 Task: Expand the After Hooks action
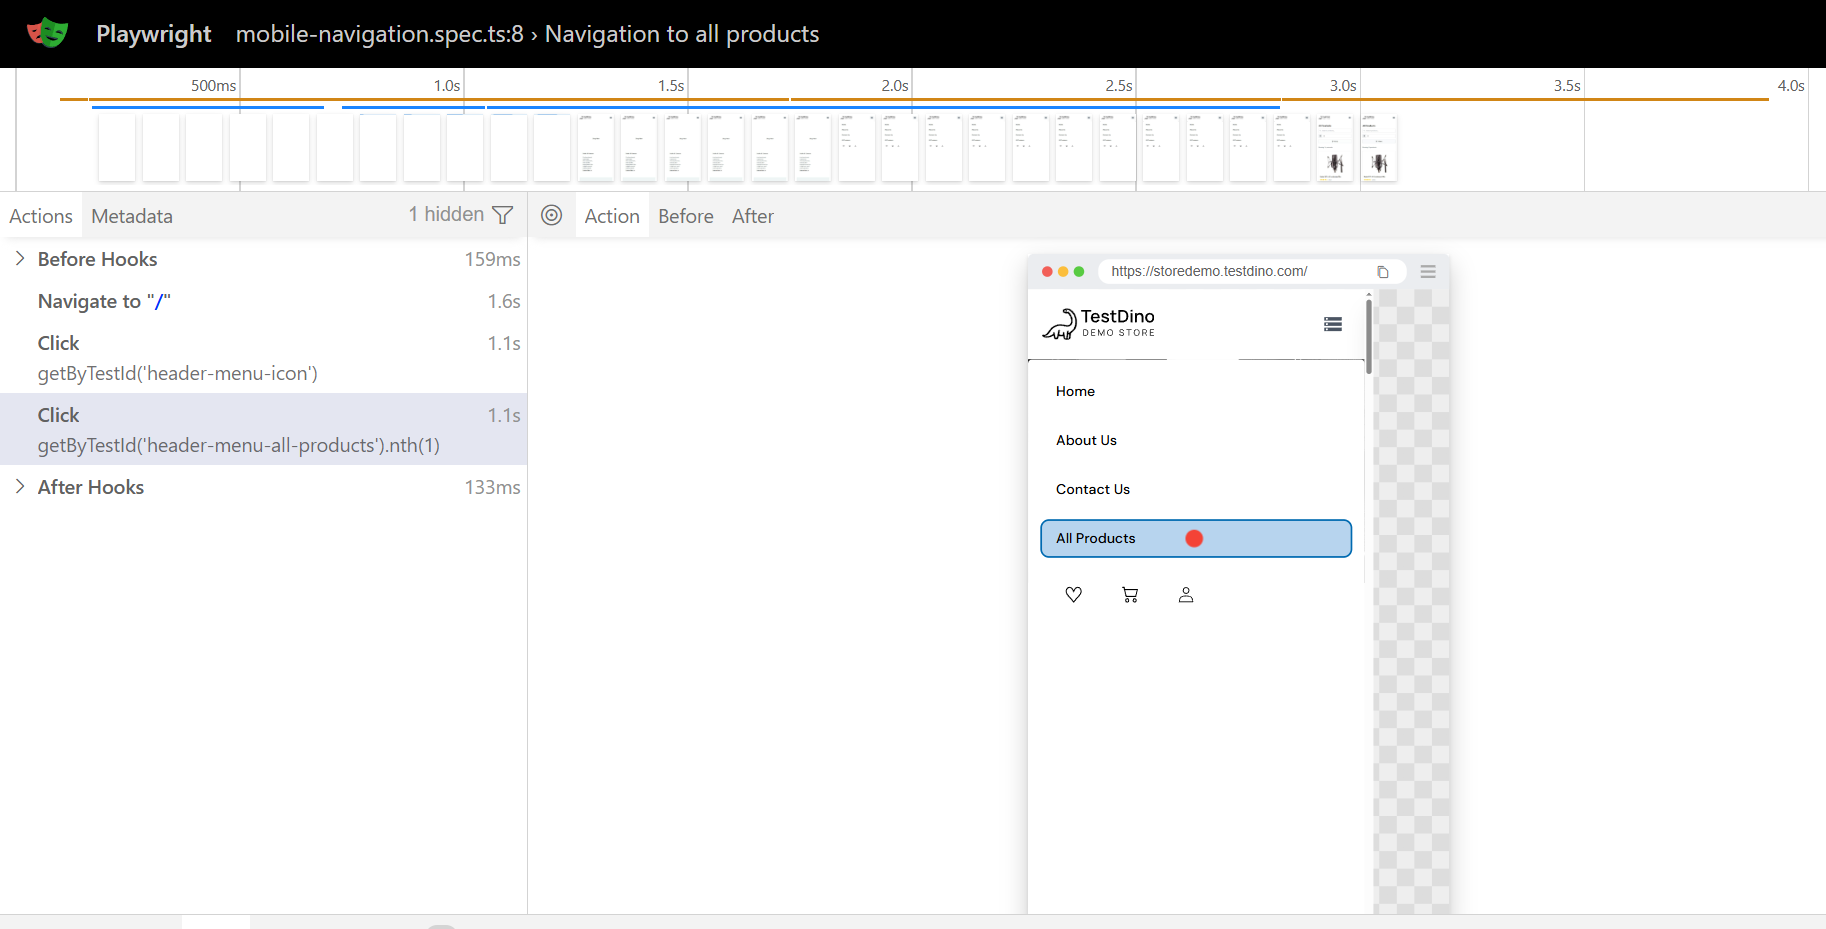20,487
